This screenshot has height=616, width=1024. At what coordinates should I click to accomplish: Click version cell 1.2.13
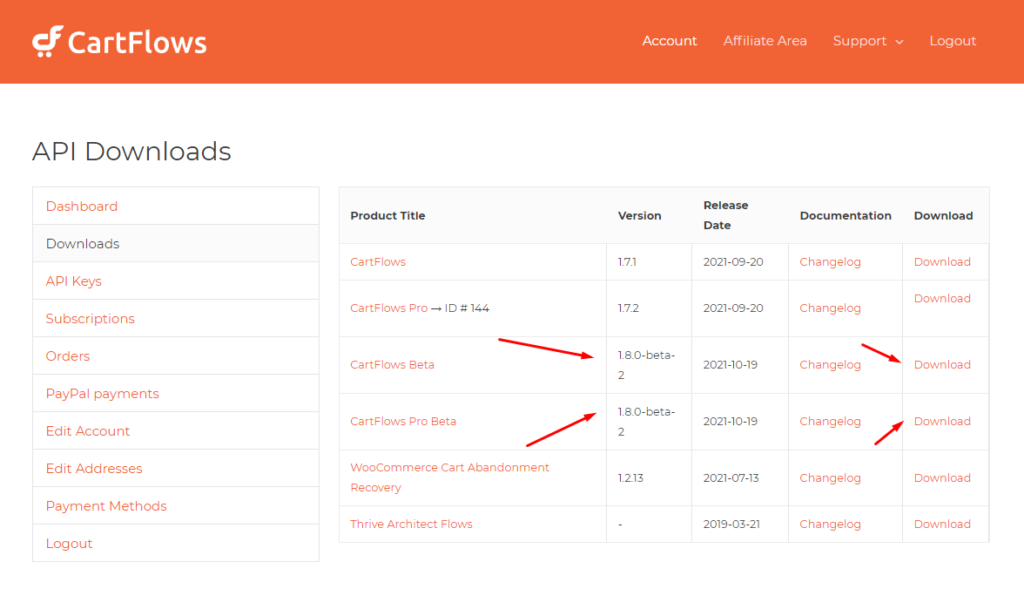pos(630,478)
